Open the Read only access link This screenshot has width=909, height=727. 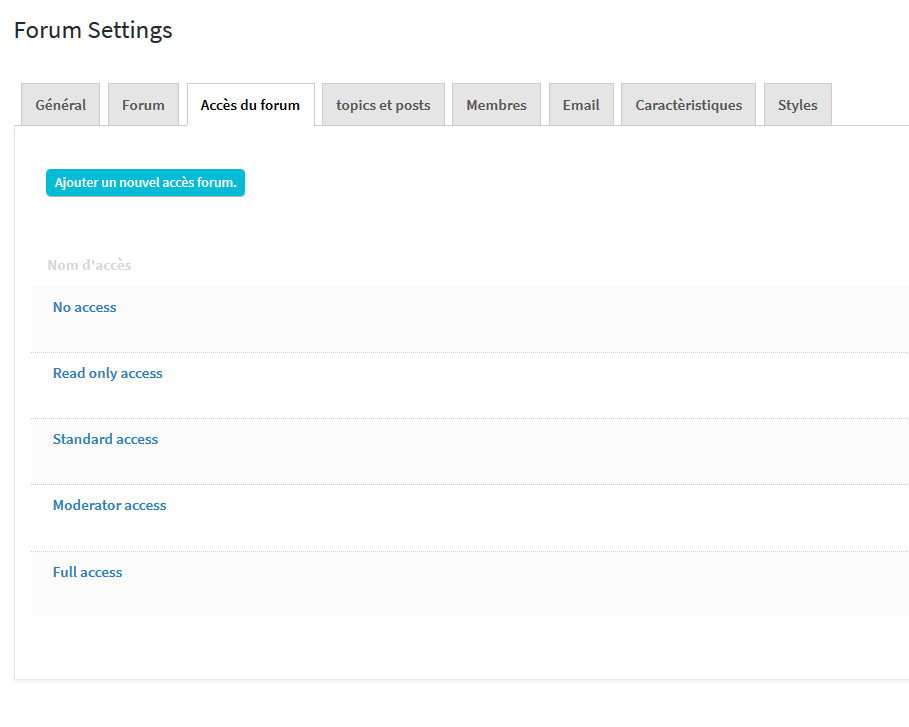point(108,373)
